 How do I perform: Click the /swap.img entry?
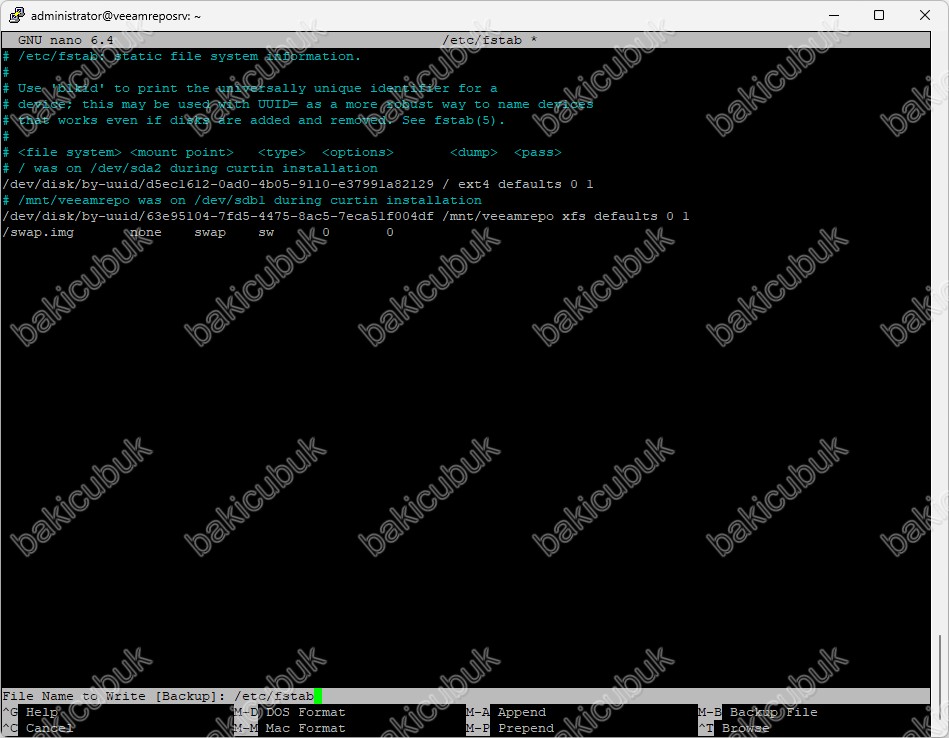point(38,232)
